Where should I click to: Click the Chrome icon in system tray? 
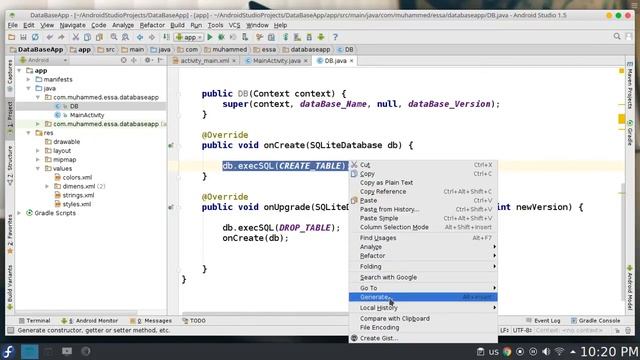(x=507, y=351)
